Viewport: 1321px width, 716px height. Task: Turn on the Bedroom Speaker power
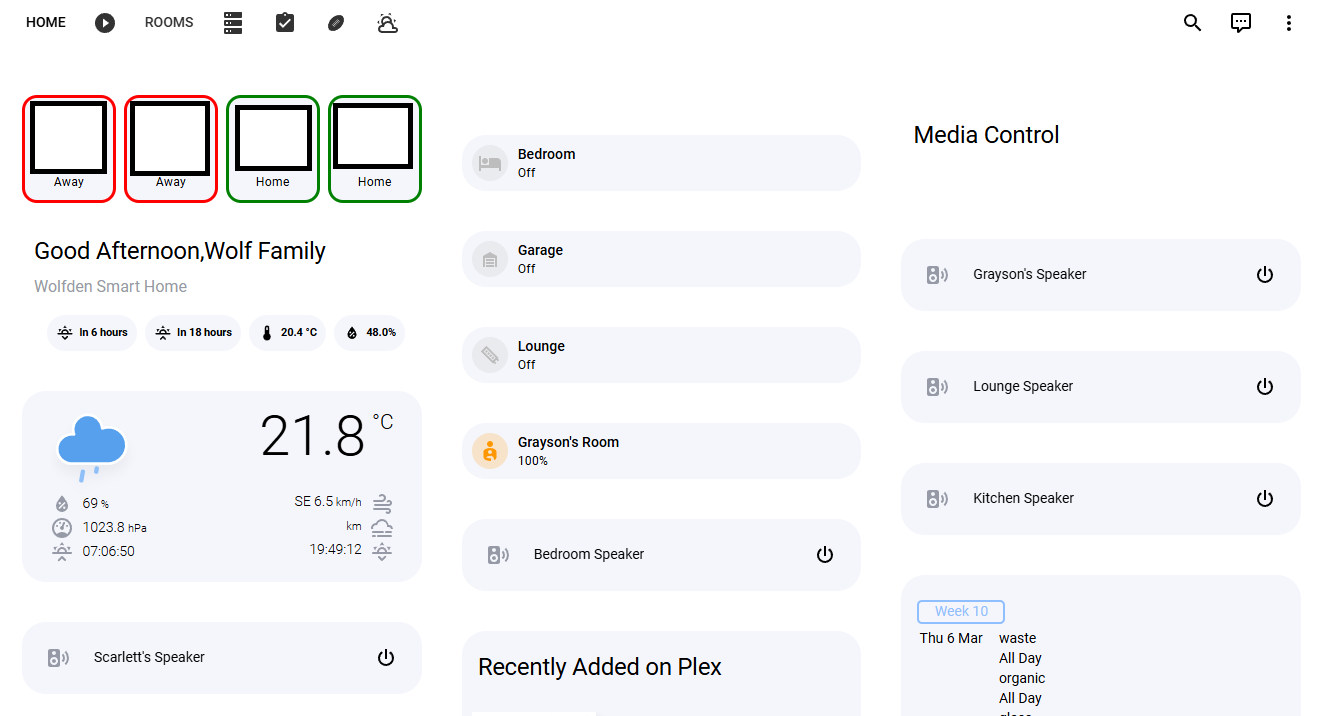coord(825,555)
